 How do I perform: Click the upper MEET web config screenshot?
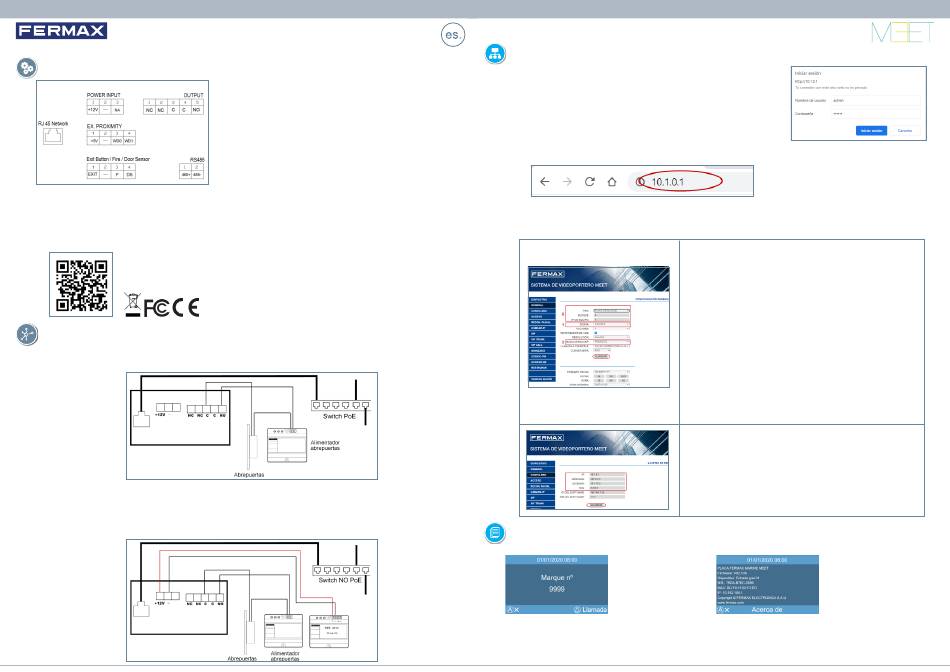(x=599, y=327)
